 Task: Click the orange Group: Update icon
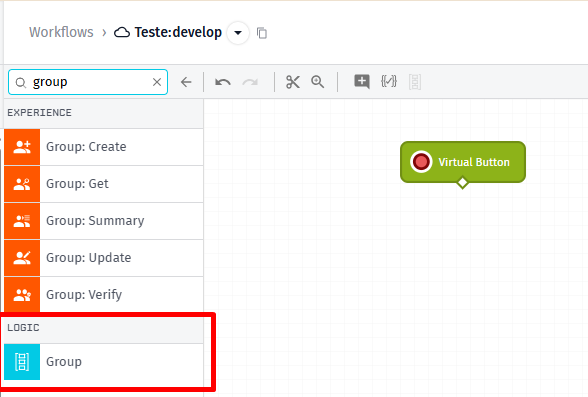22,258
